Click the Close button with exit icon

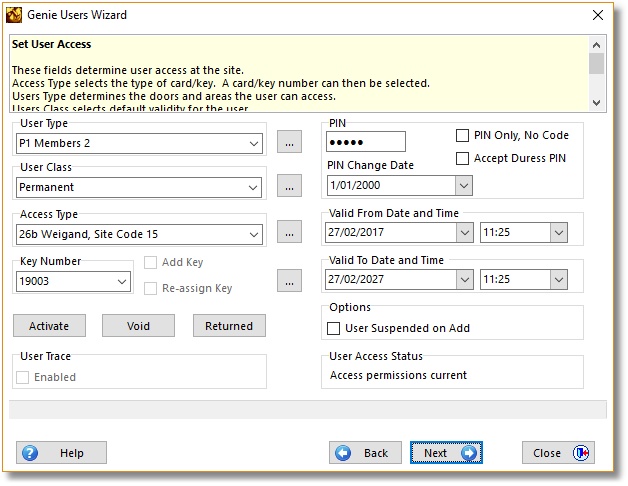pyautogui.click(x=558, y=453)
